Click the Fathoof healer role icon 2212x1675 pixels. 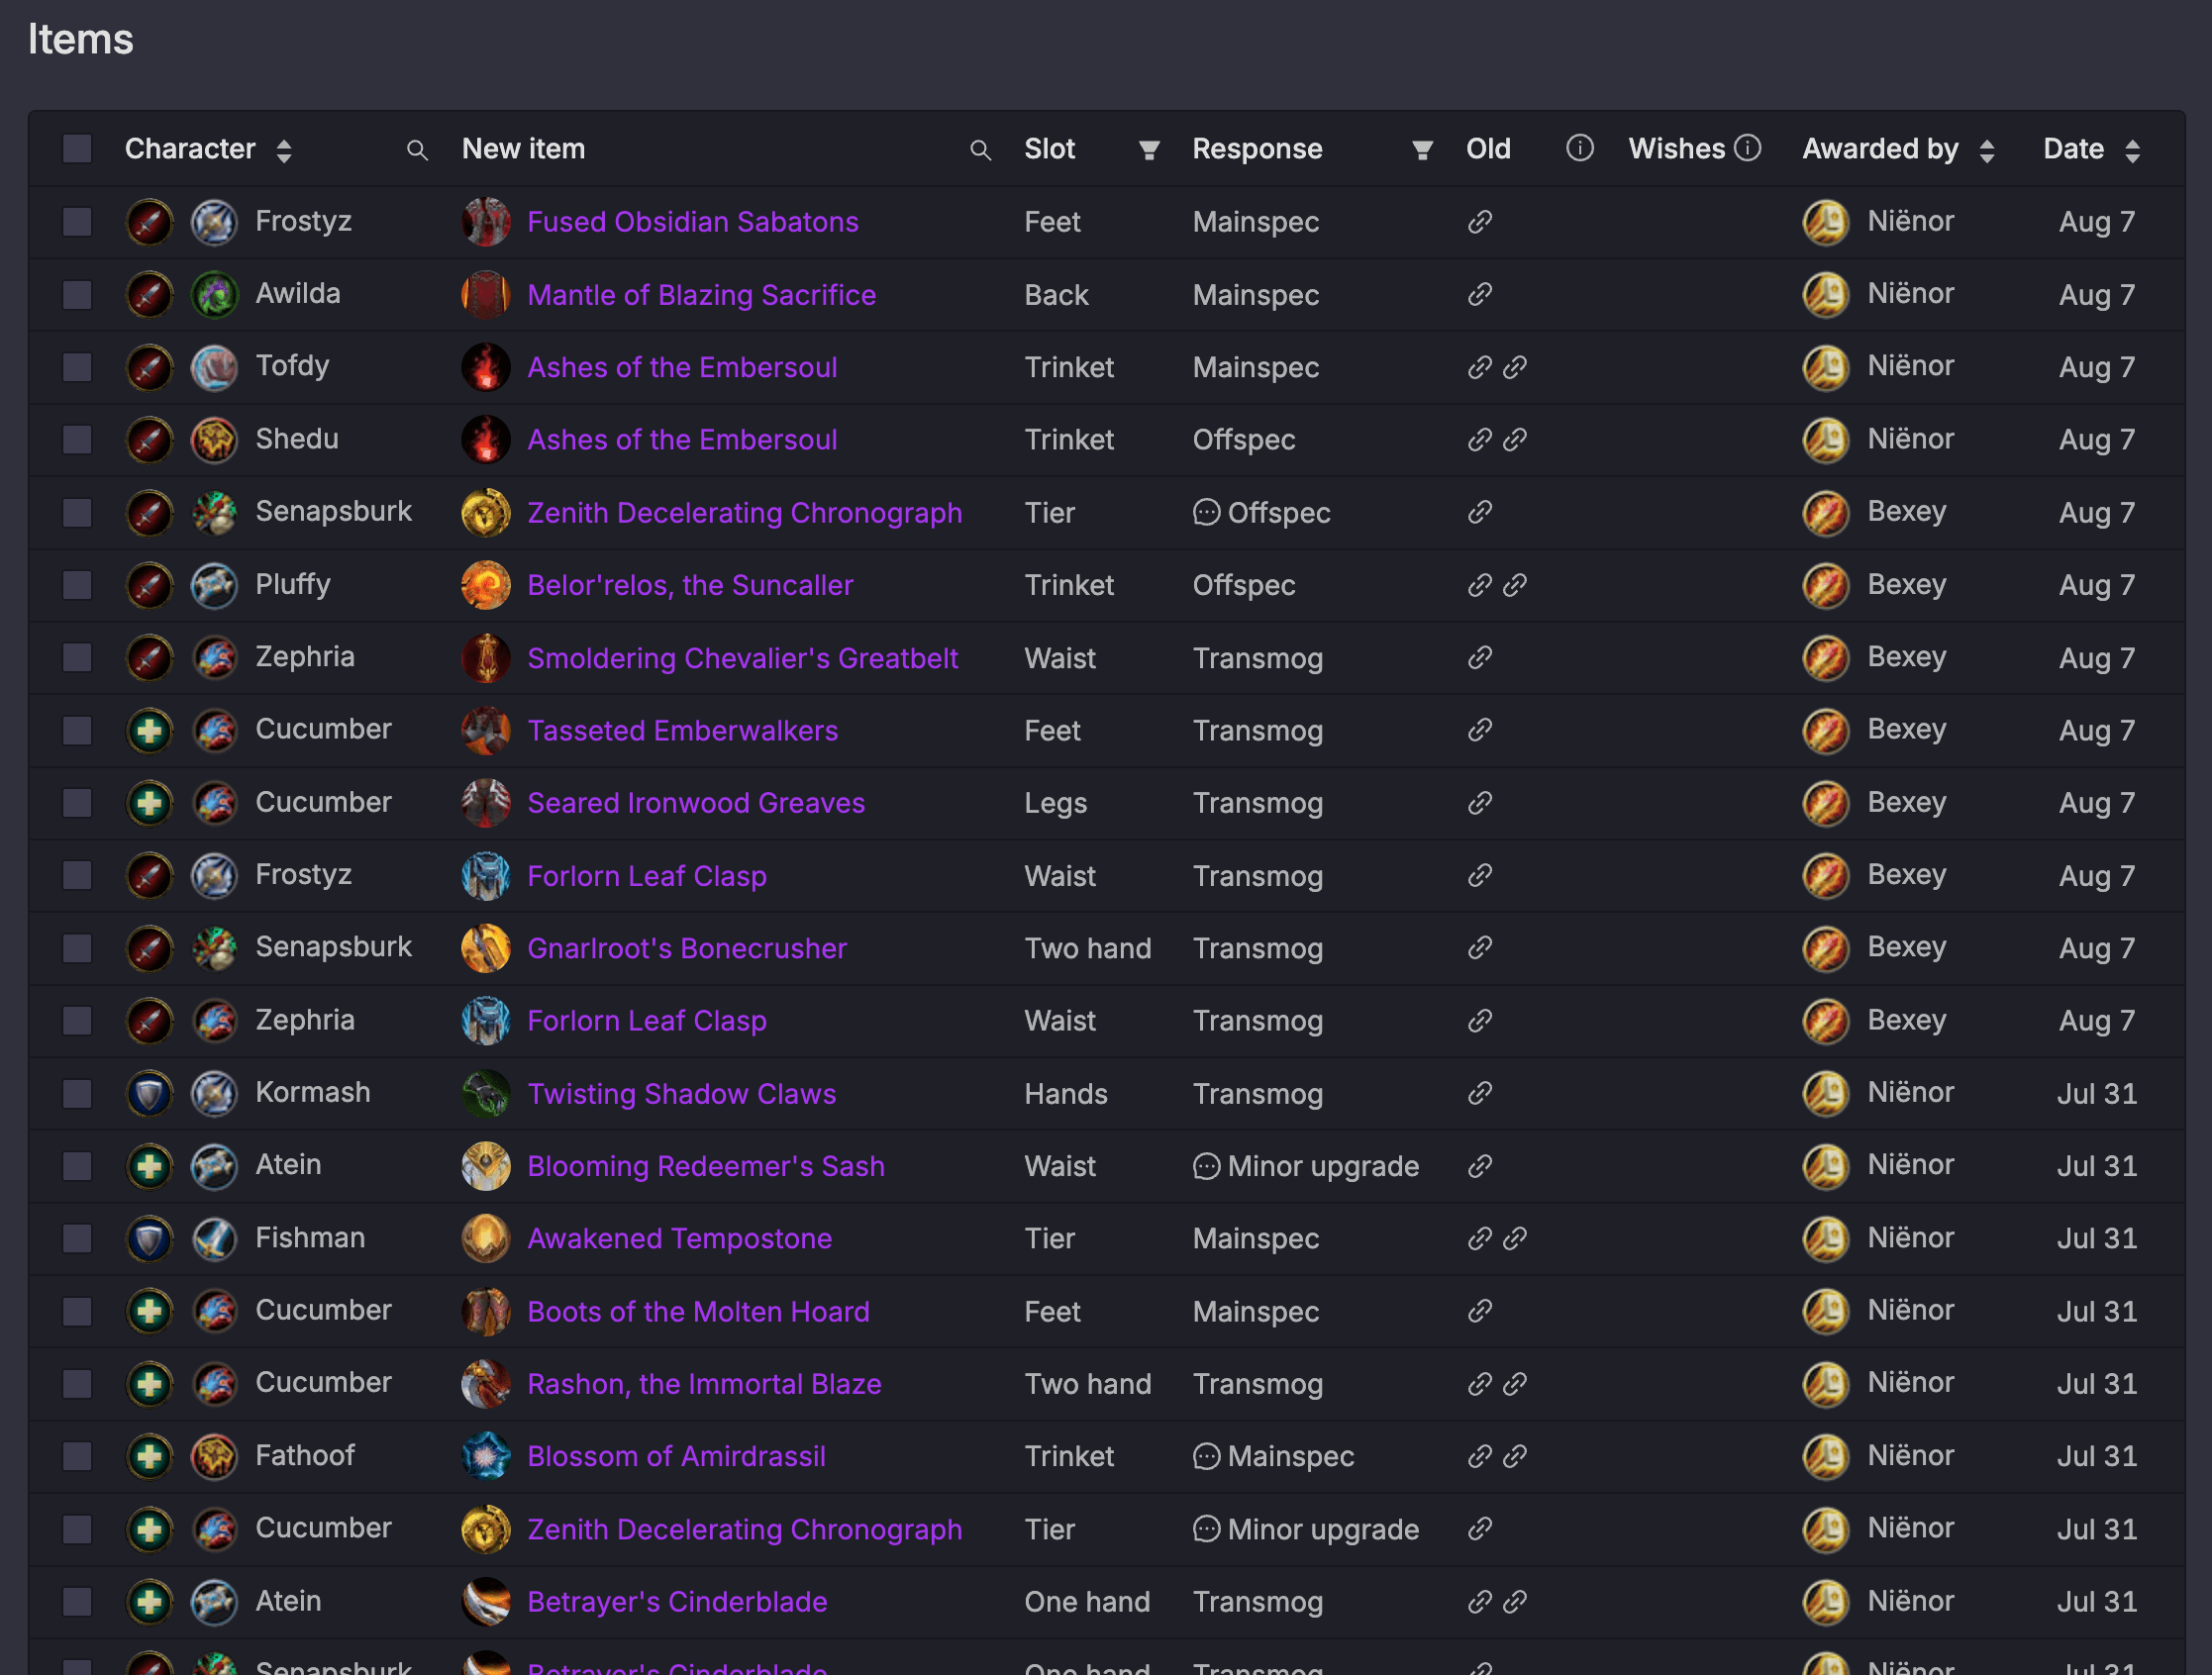pos(149,1457)
